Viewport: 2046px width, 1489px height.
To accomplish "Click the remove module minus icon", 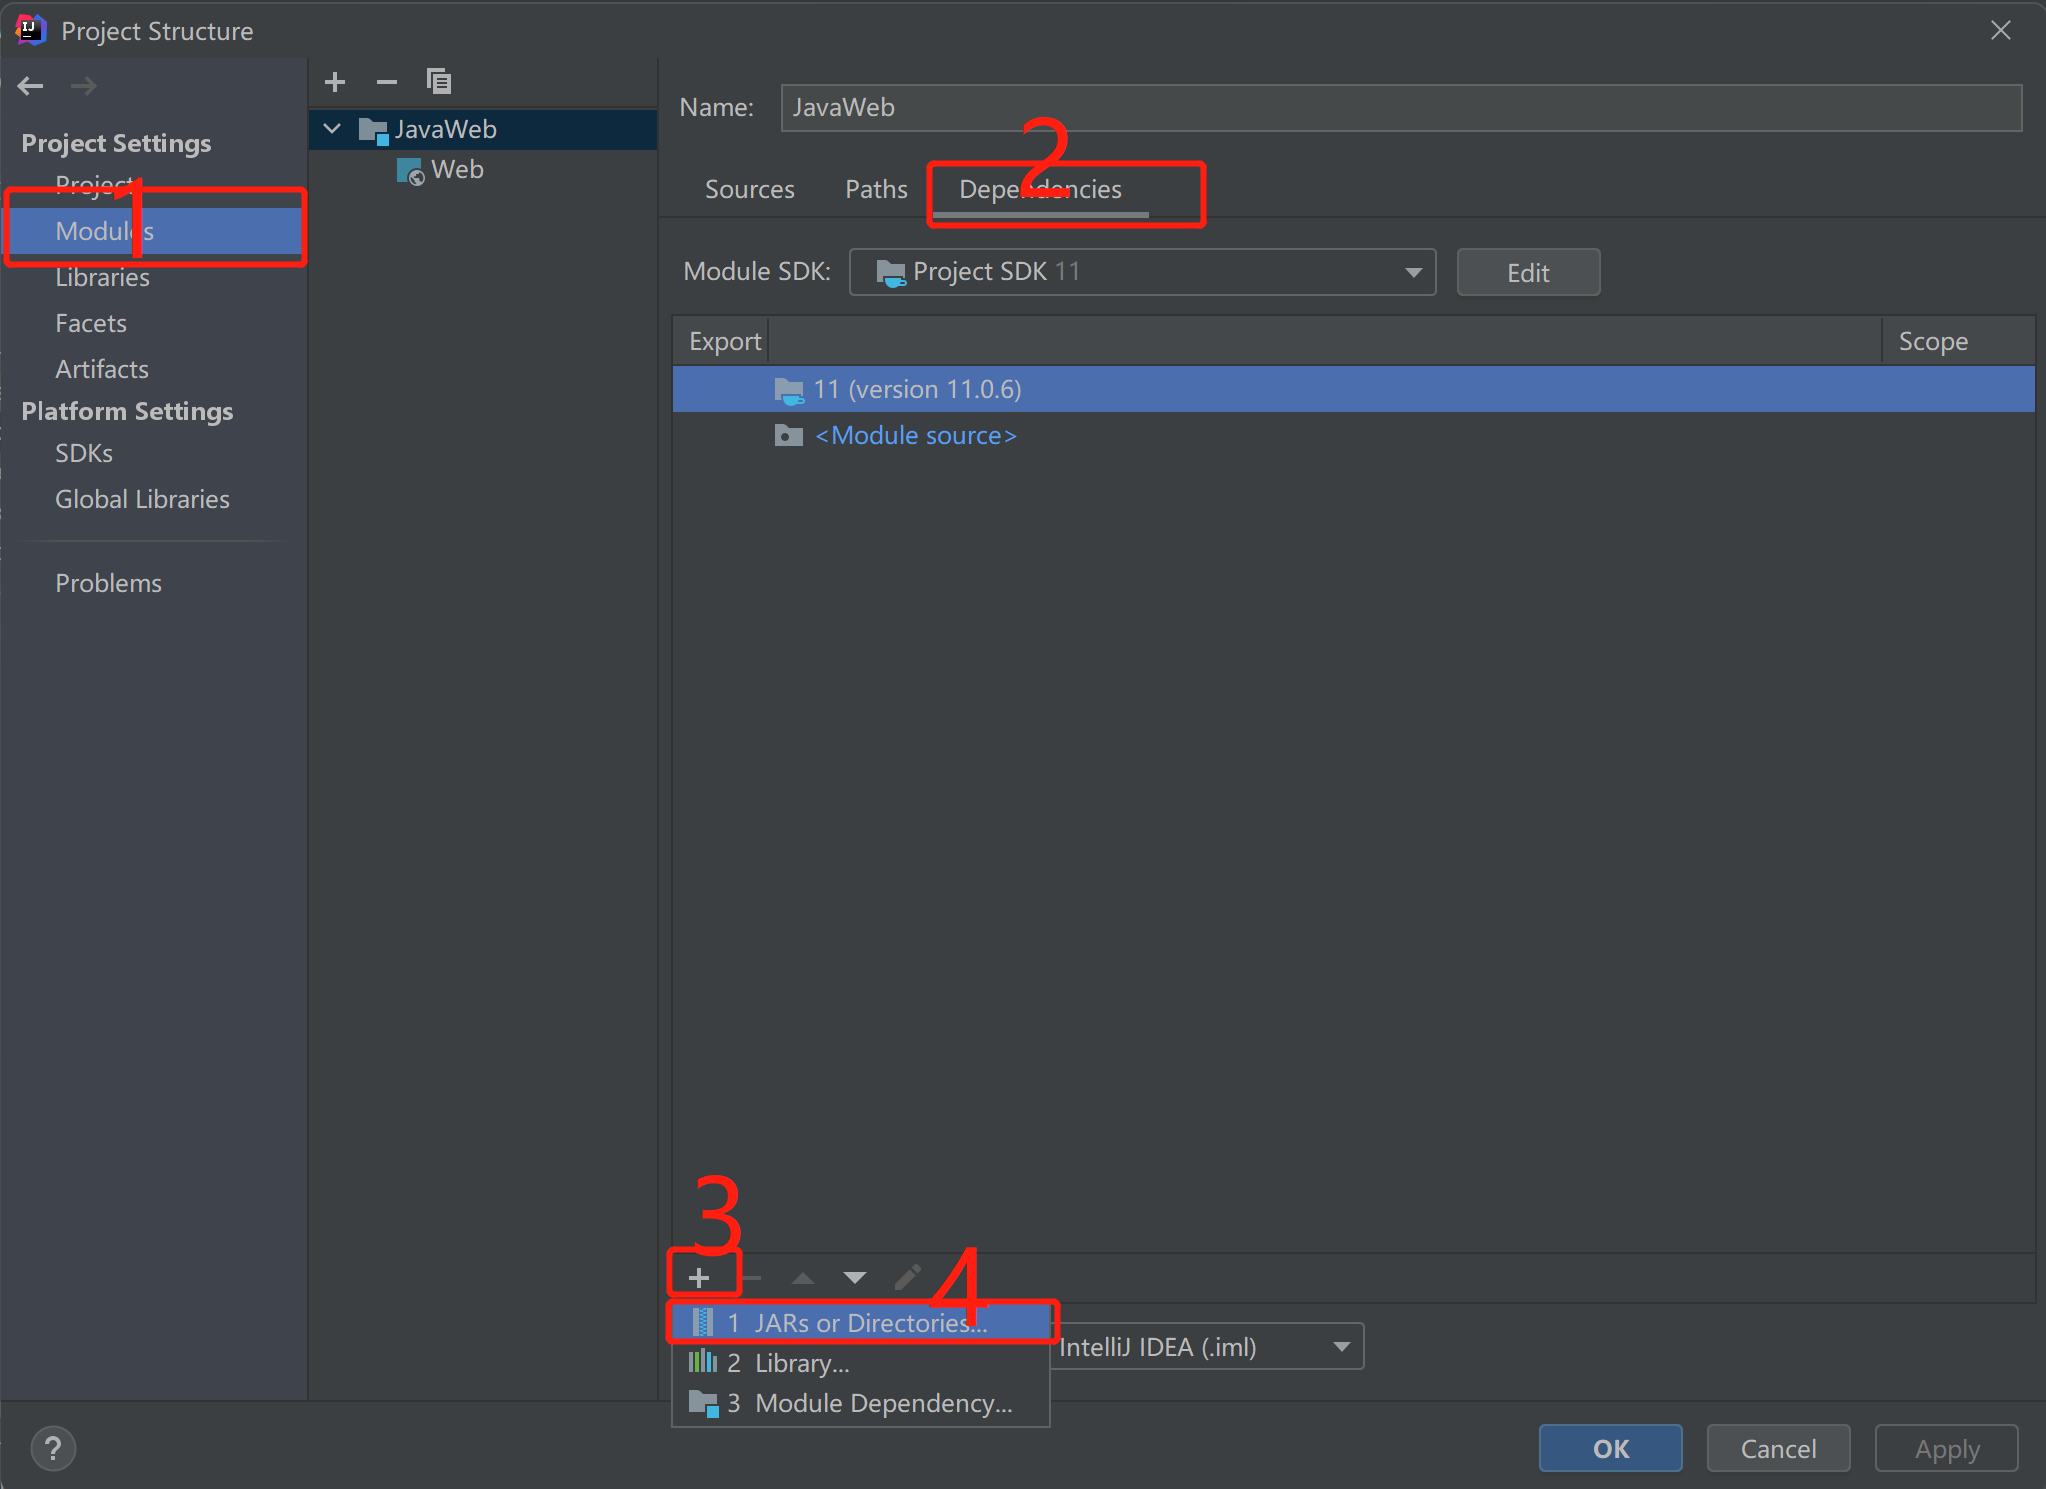I will pyautogui.click(x=387, y=82).
